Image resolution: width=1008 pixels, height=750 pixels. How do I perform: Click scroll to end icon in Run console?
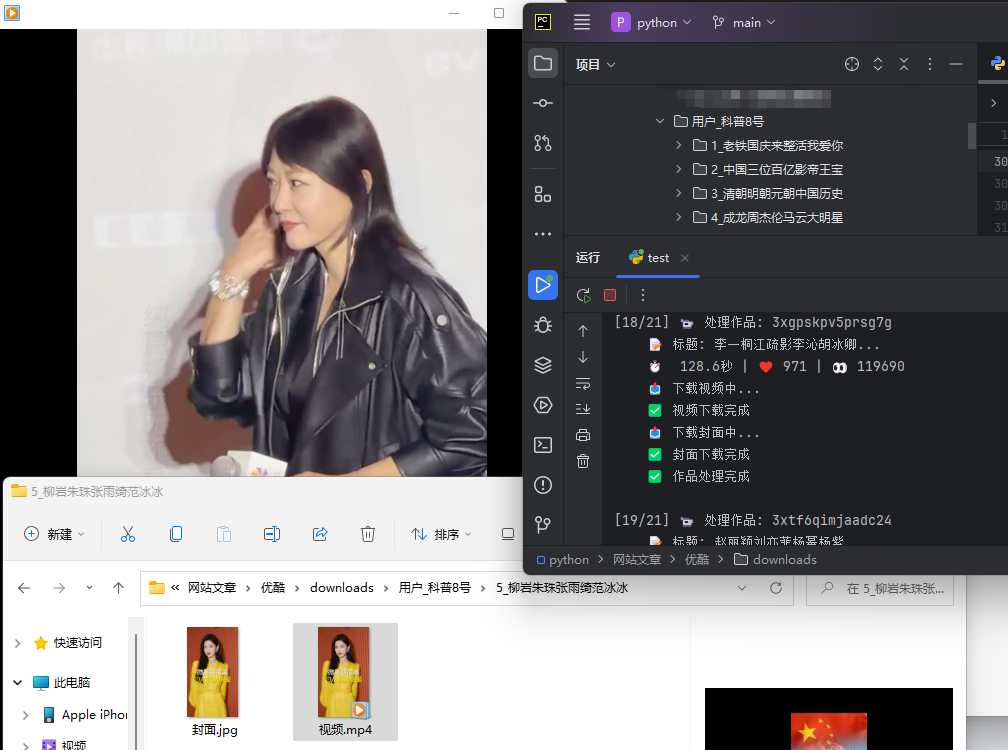click(x=583, y=409)
